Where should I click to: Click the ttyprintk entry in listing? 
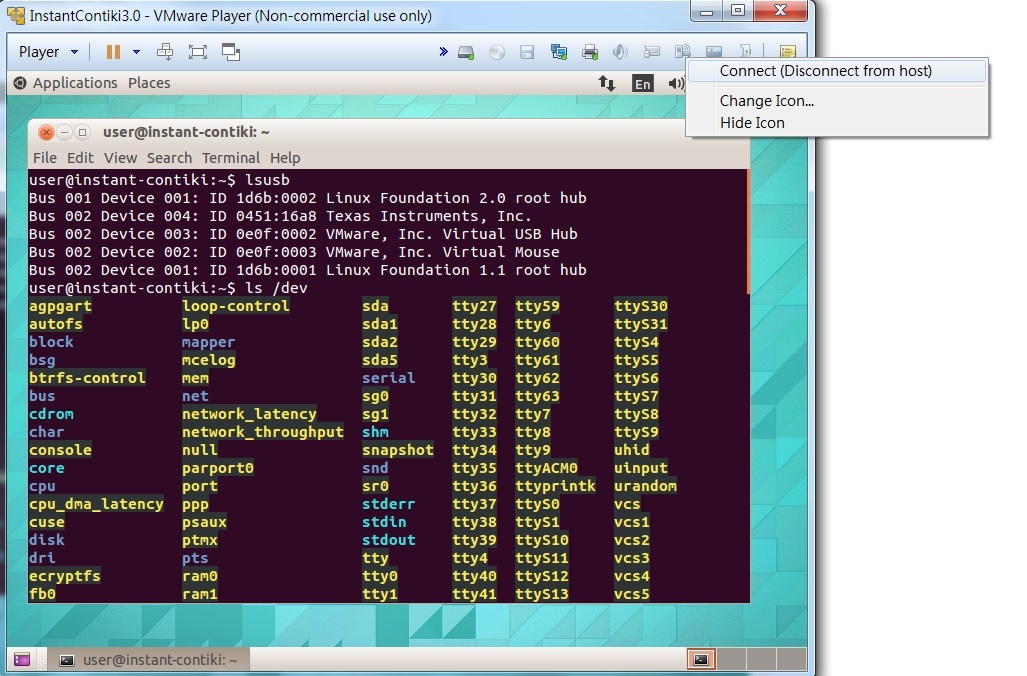coord(555,486)
